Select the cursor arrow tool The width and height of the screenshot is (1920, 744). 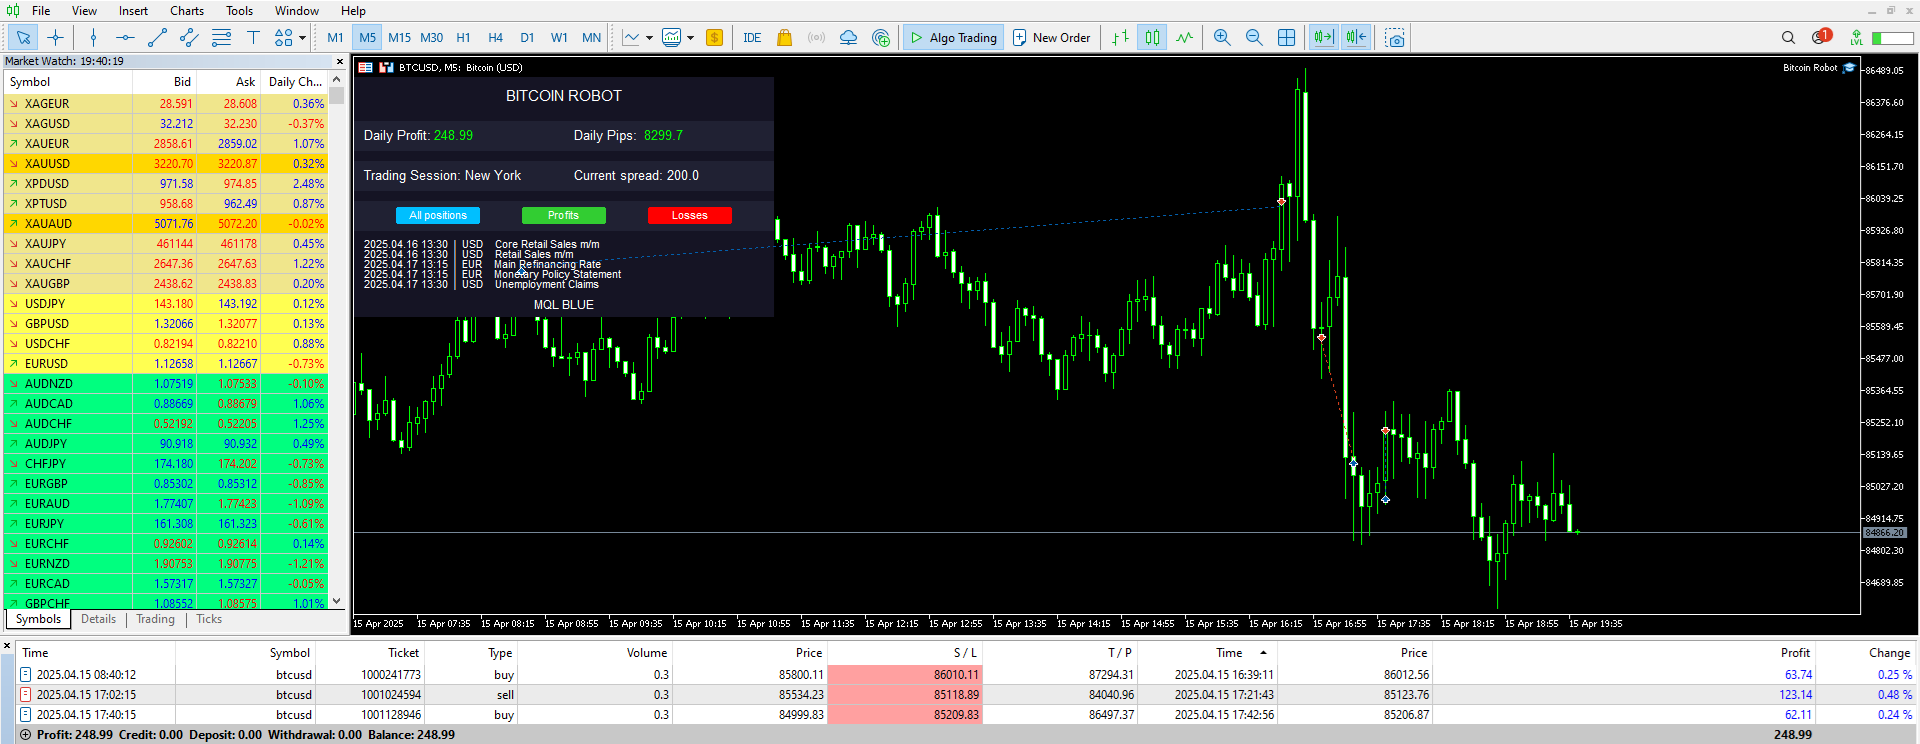click(x=24, y=38)
